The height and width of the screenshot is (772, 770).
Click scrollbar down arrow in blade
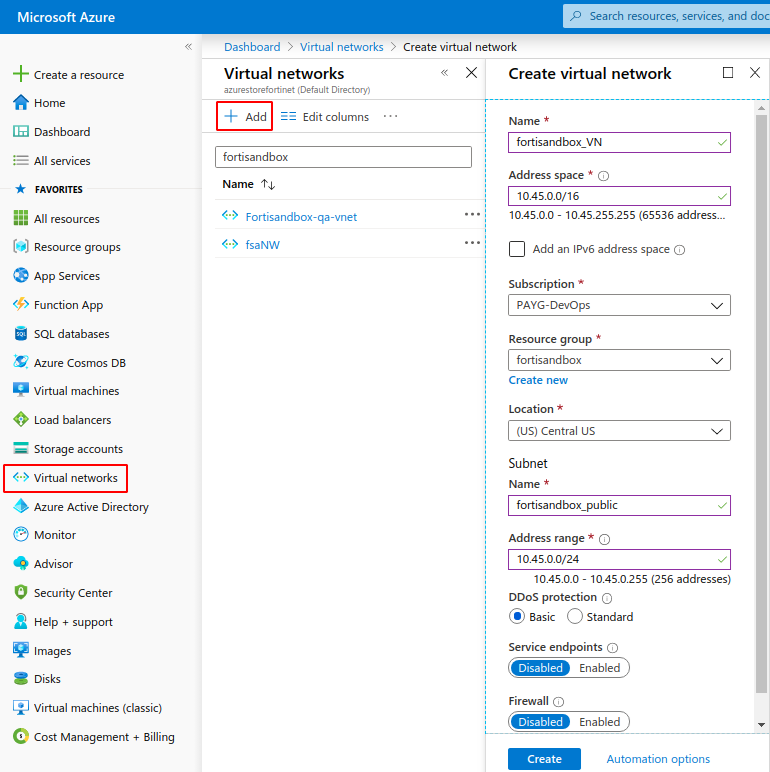[761, 725]
